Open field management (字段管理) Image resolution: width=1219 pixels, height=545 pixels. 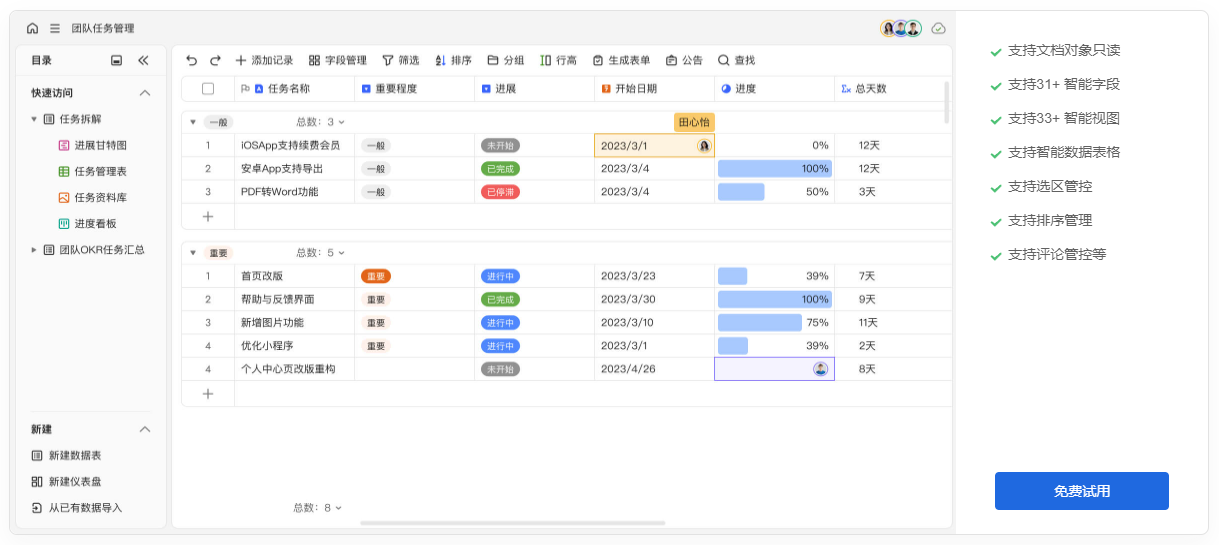tap(337, 61)
